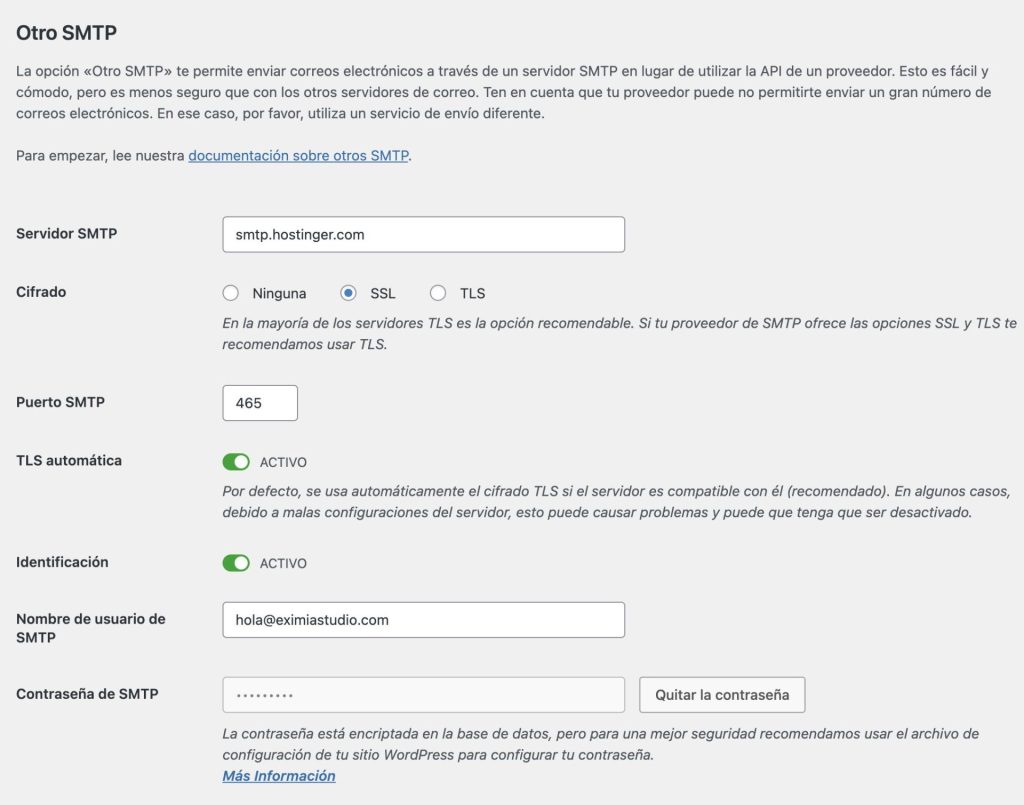Select the TLS encryption radio button
Screen dimensions: 1024x805
pos(438,293)
